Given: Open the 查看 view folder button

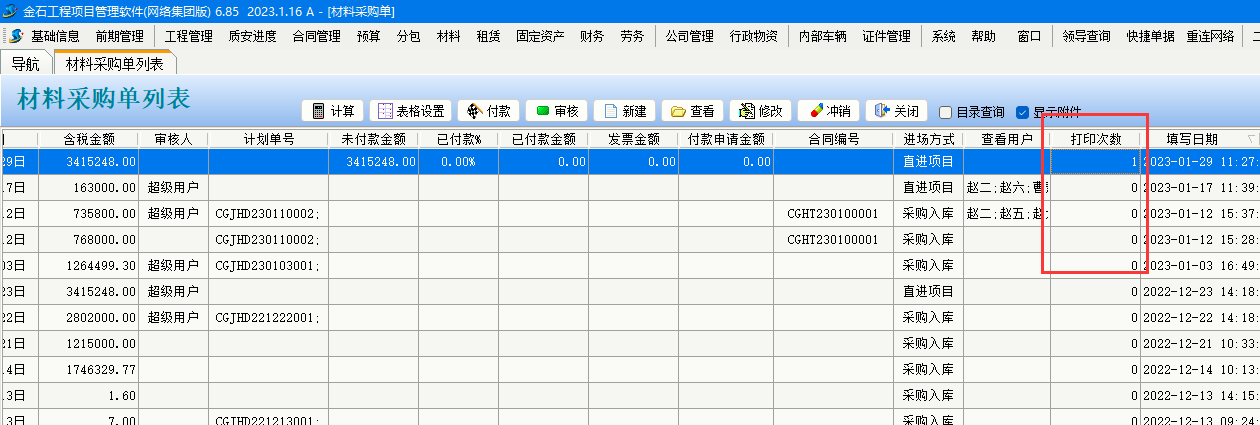Looking at the screenshot, I should click(692, 111).
